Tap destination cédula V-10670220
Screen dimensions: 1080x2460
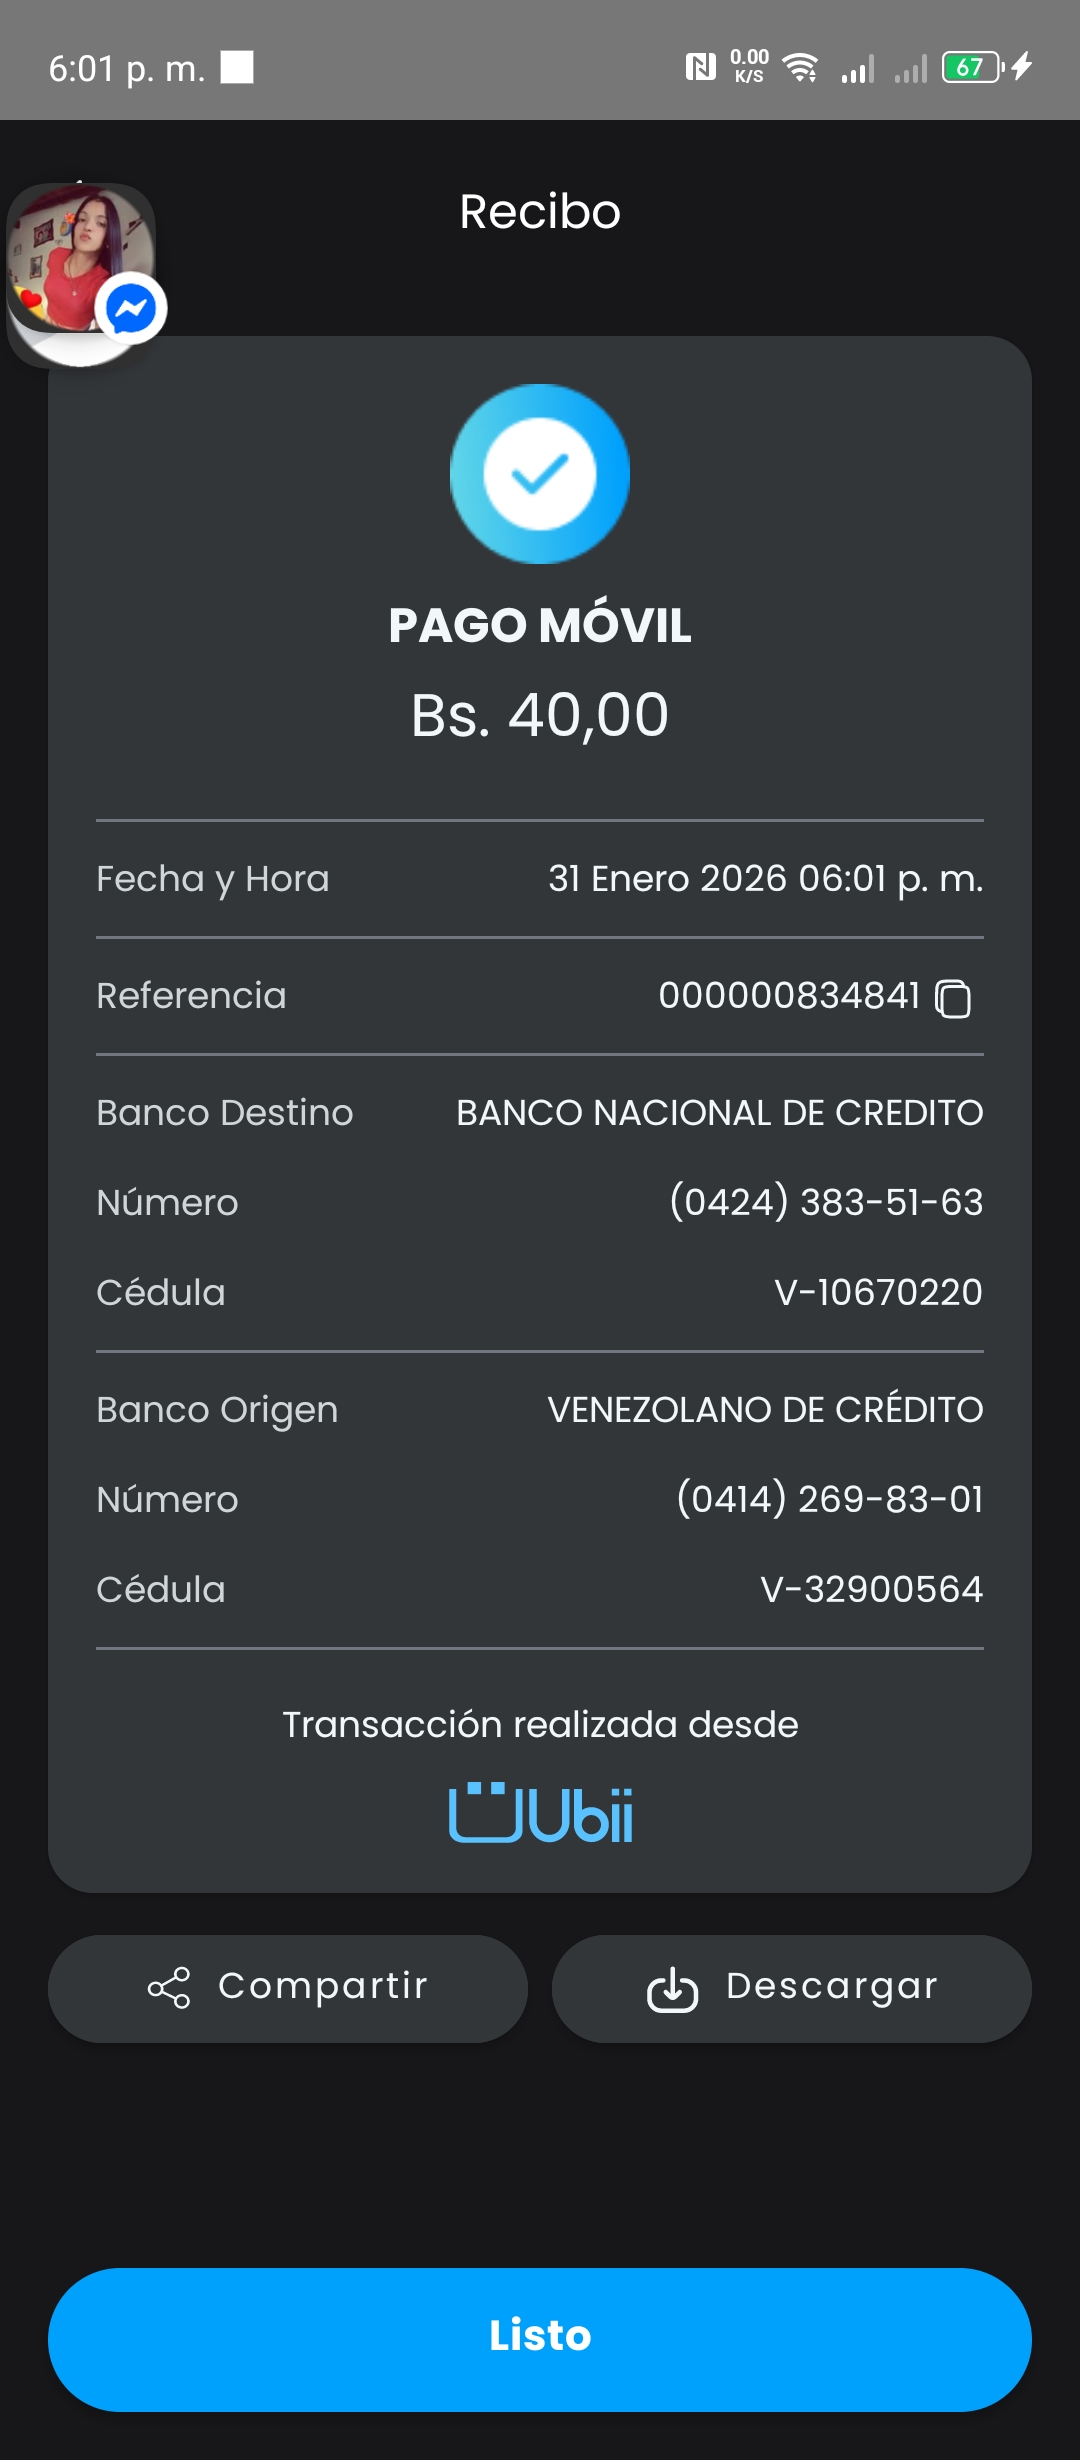[878, 1292]
